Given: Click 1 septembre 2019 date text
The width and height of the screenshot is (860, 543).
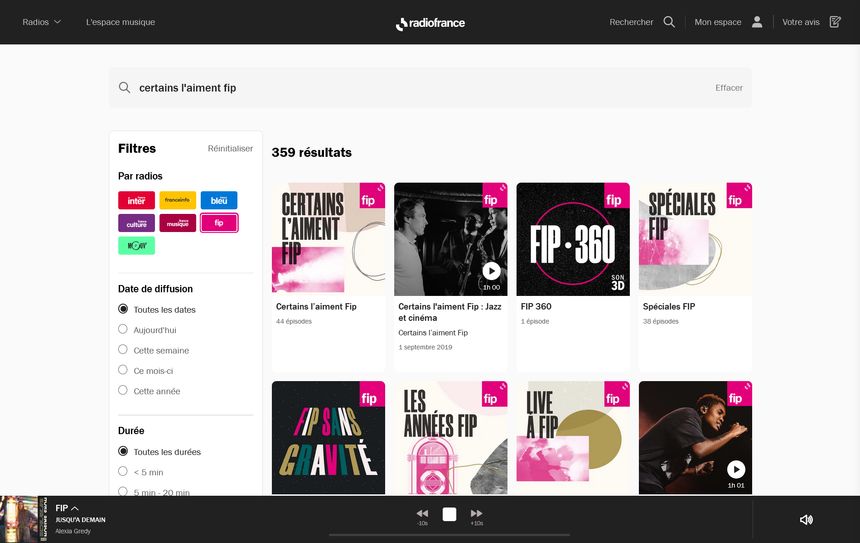Looking at the screenshot, I should click(x=425, y=347).
